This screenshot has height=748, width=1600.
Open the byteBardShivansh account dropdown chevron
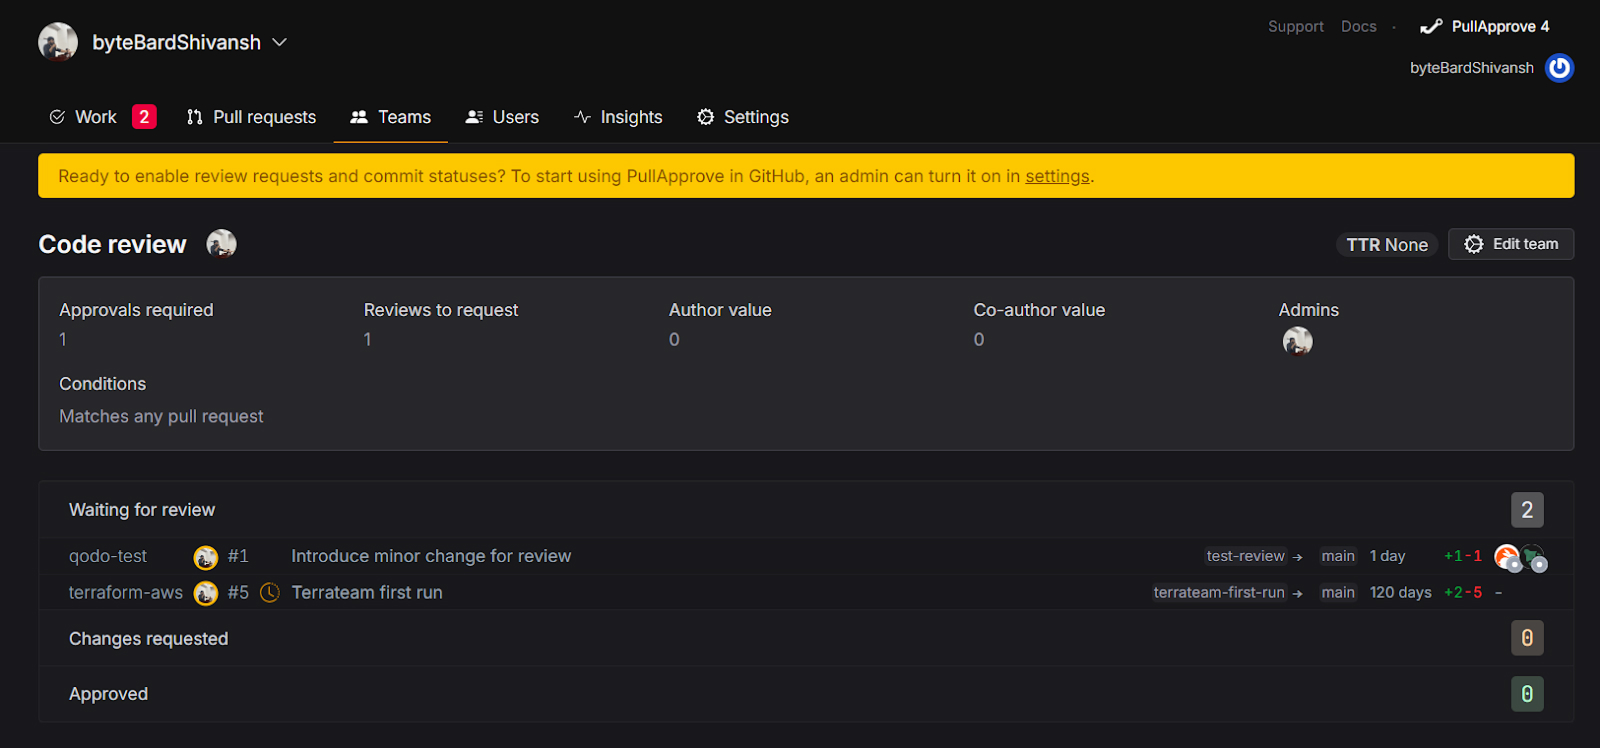click(x=280, y=42)
